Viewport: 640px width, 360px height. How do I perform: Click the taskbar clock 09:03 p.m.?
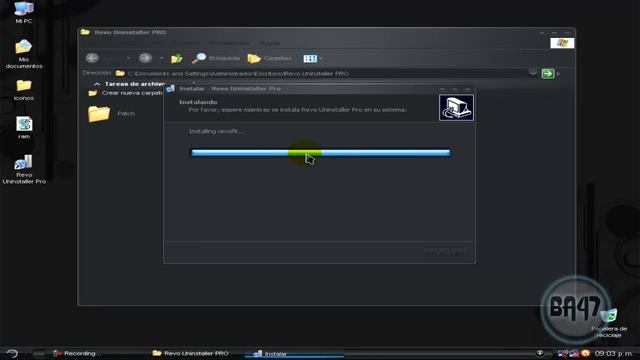click(x=613, y=353)
